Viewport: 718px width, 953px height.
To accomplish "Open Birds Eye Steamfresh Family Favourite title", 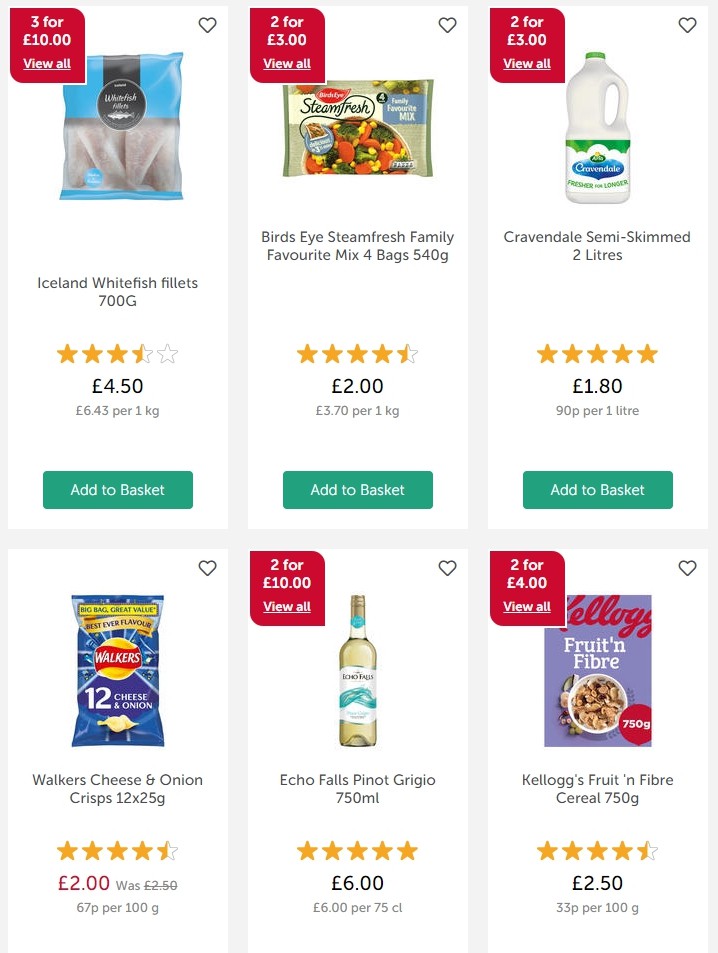I will 358,246.
